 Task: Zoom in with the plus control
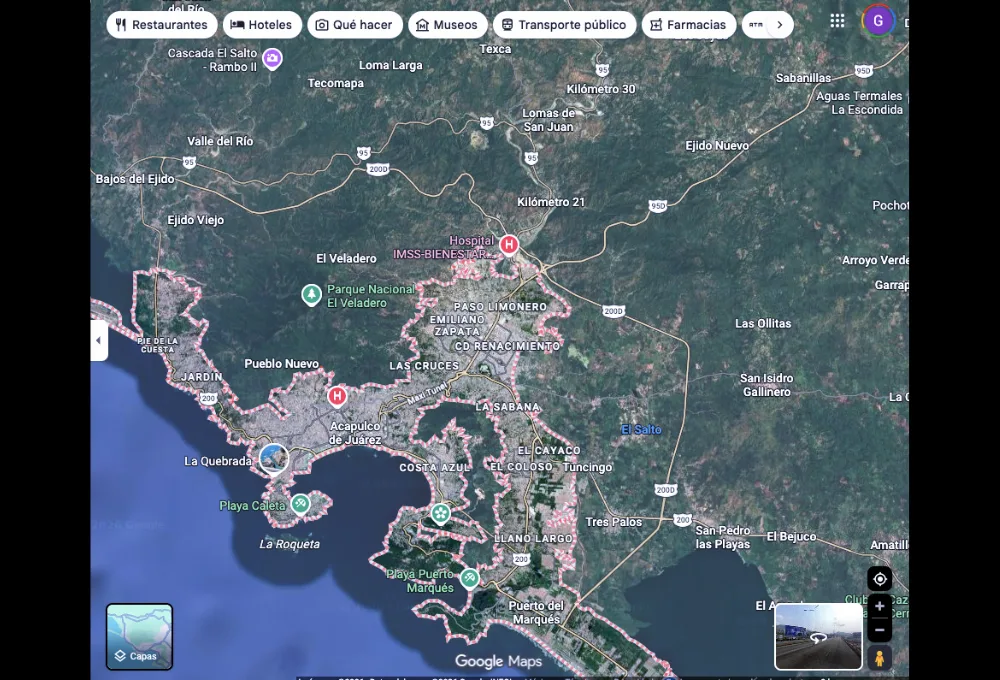(879, 605)
